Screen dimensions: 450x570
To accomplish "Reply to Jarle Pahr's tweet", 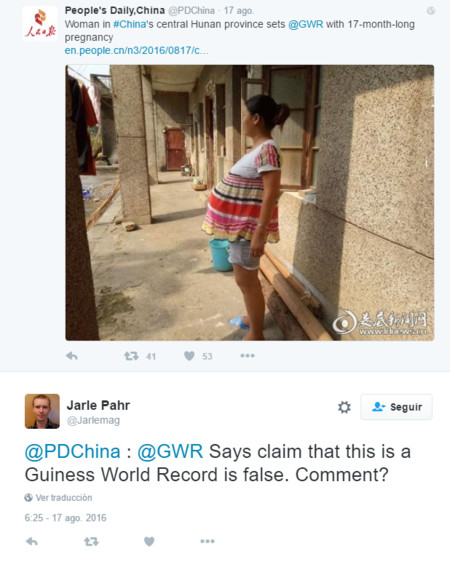I will [x=32, y=542].
